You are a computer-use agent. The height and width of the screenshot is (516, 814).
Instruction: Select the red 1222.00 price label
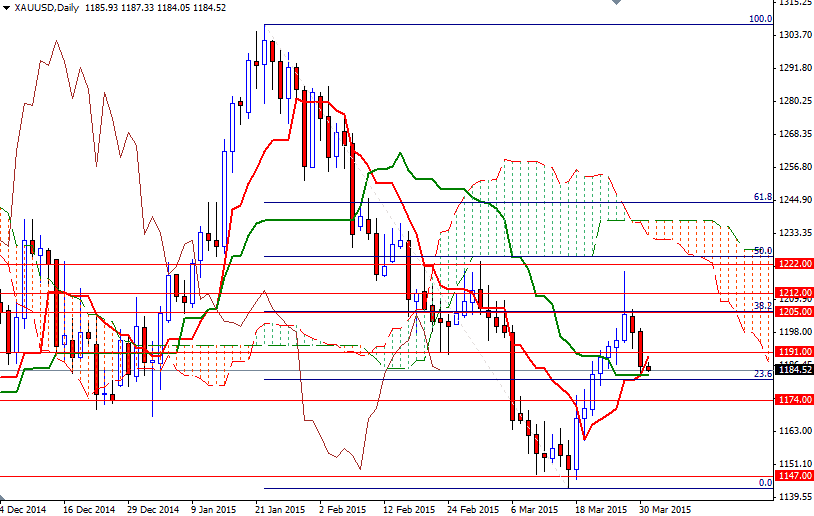point(792,262)
